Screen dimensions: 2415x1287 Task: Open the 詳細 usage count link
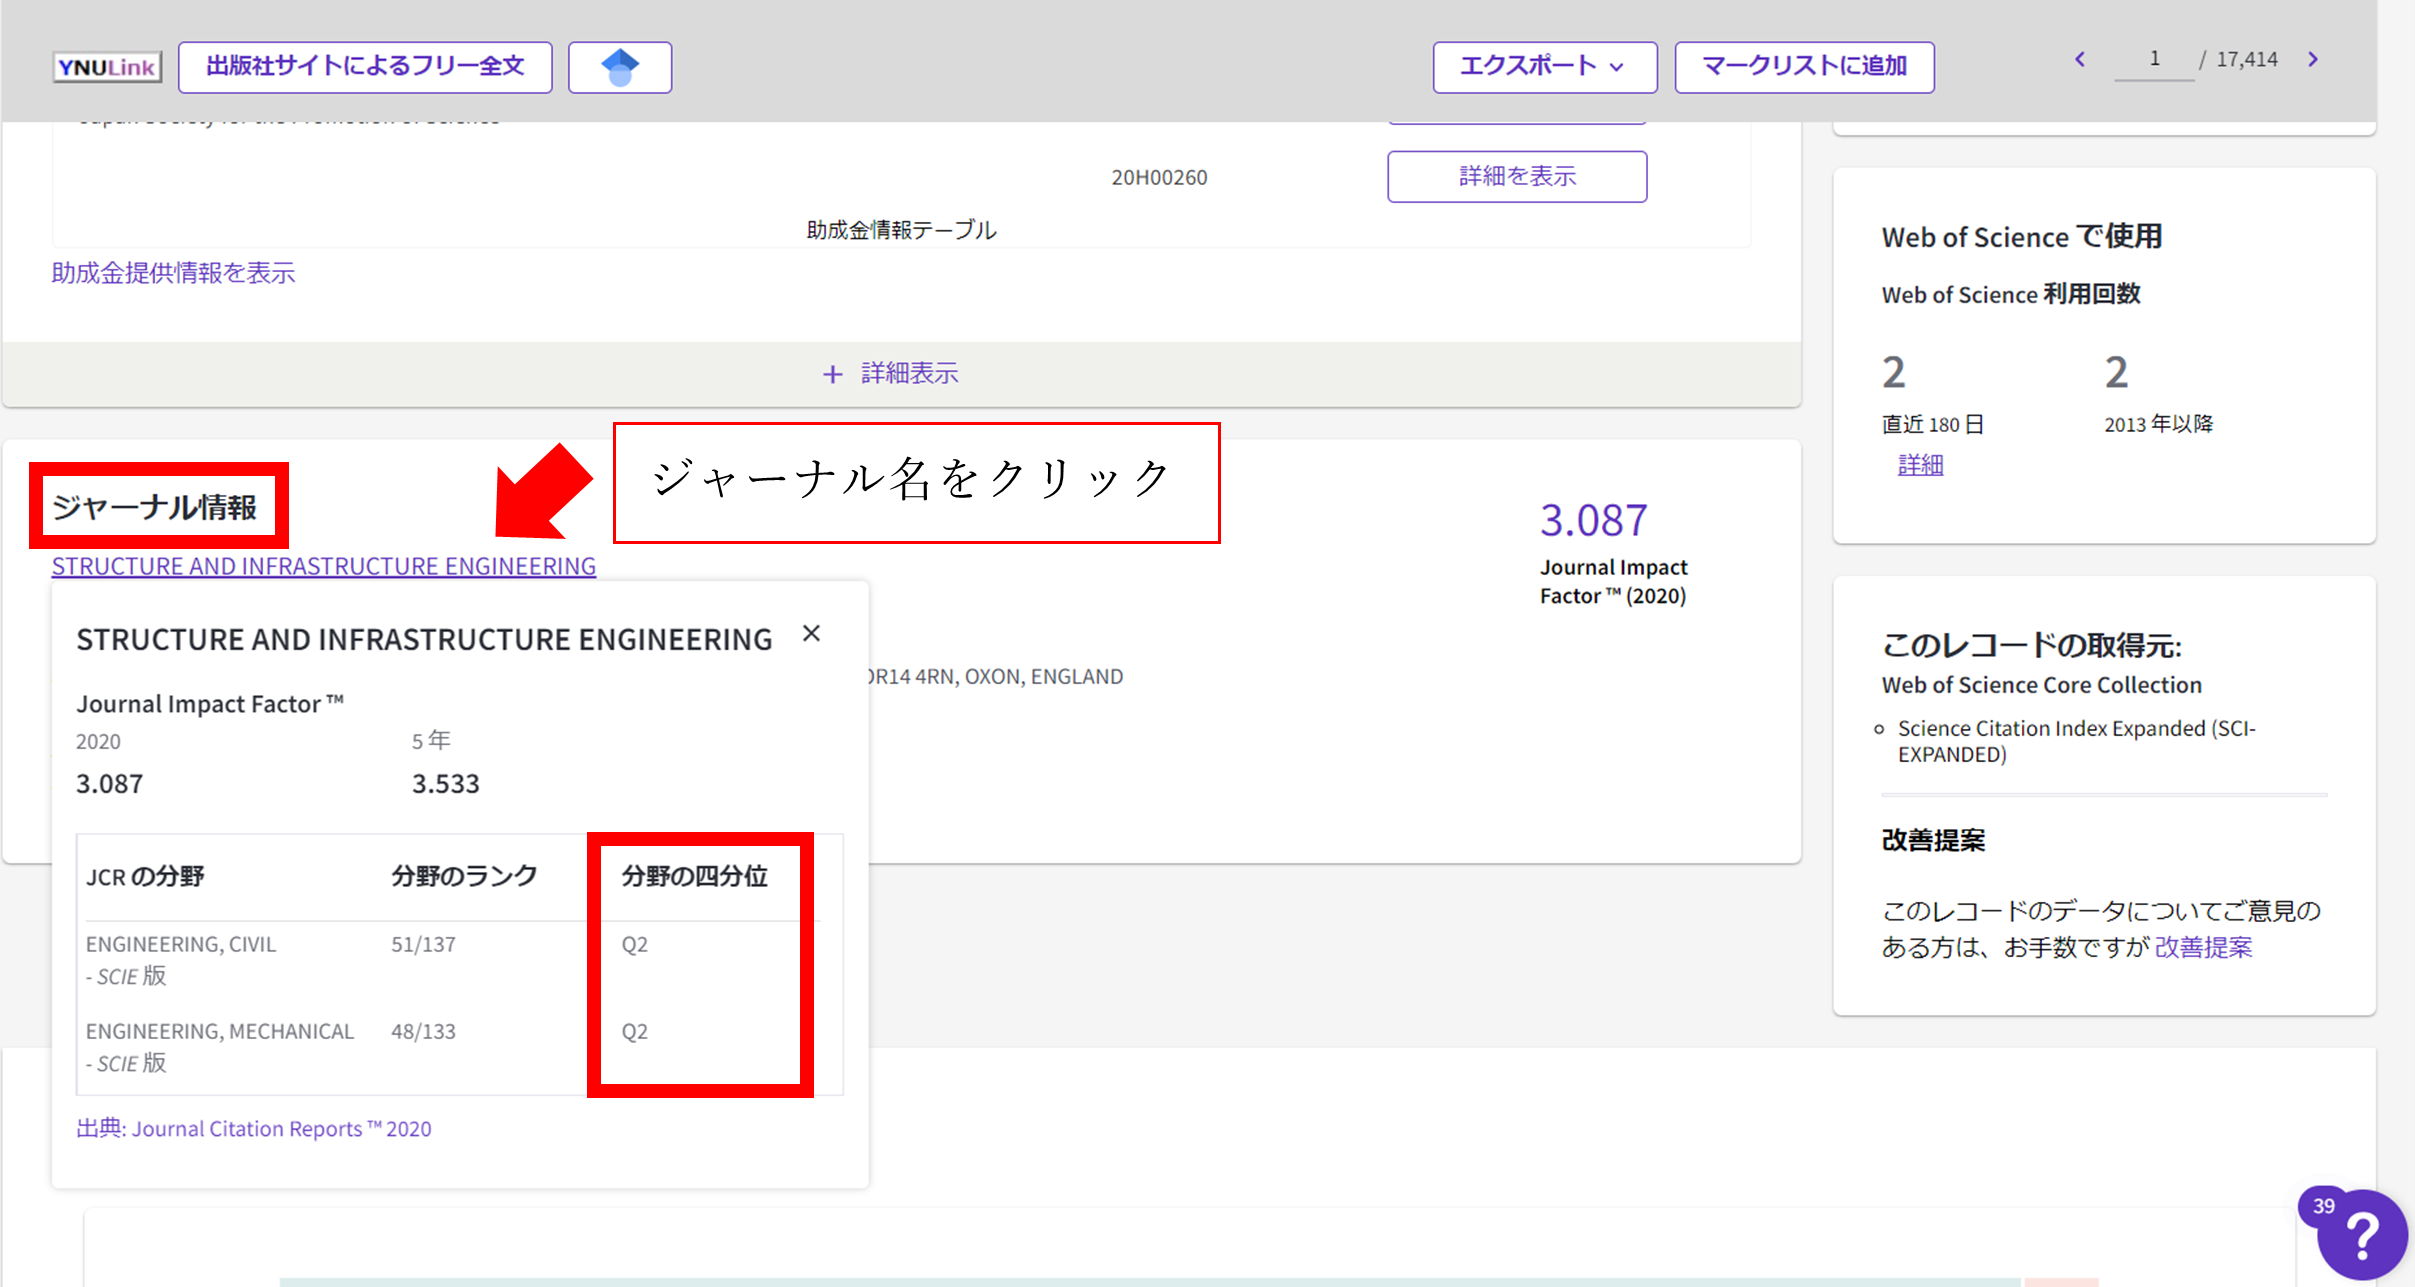point(1920,465)
